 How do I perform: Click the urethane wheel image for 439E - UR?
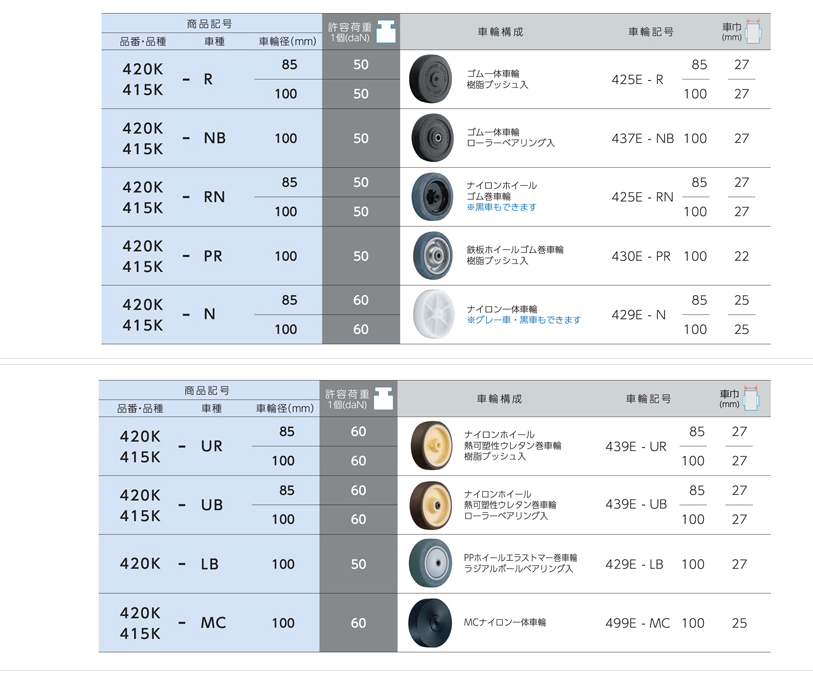point(431,446)
